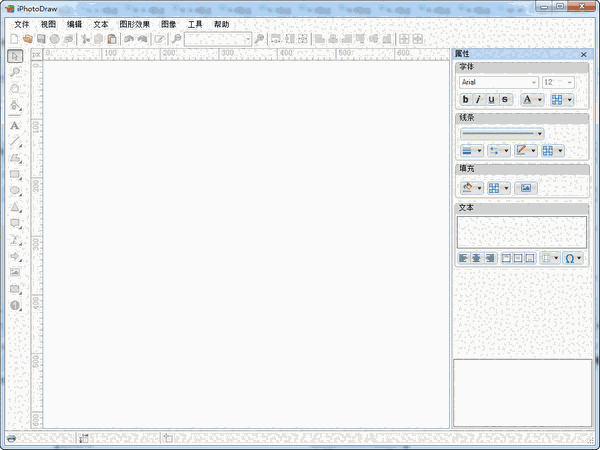Select the magnifier zoom tool in toolbox
This screenshot has width=600, height=450.
tap(15, 72)
